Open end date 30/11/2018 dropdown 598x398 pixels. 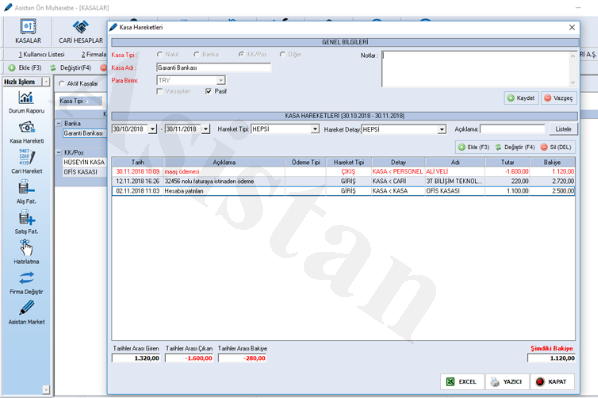point(206,129)
